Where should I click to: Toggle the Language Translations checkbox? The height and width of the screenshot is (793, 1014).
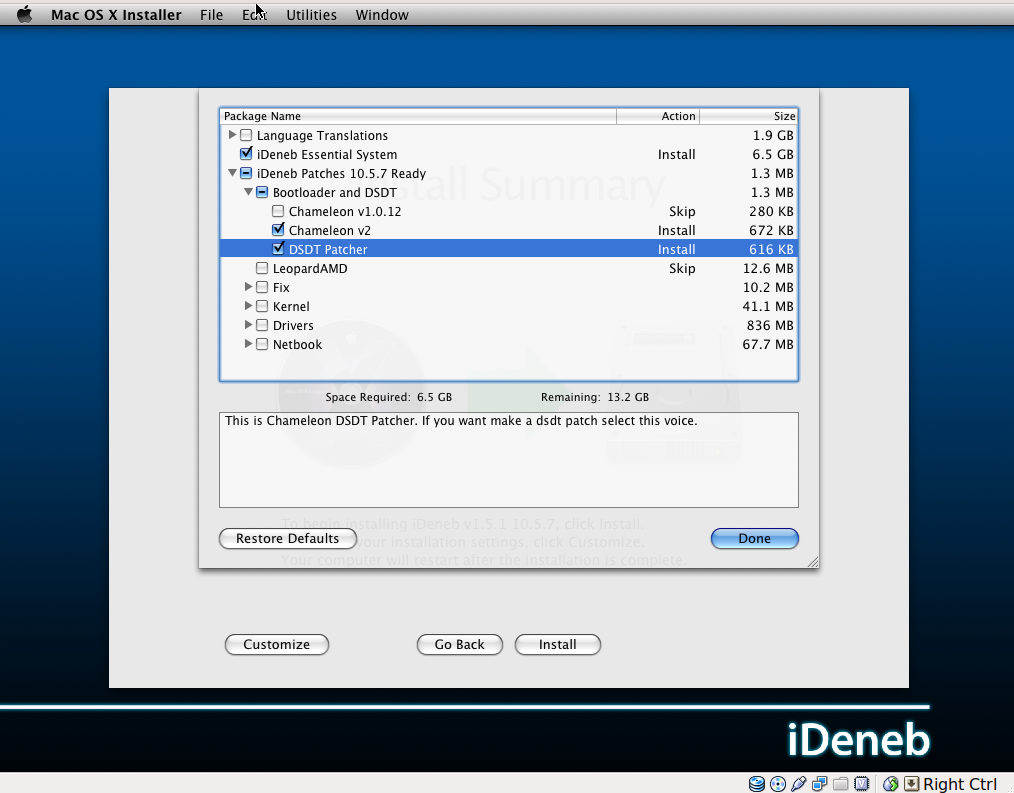coord(246,135)
